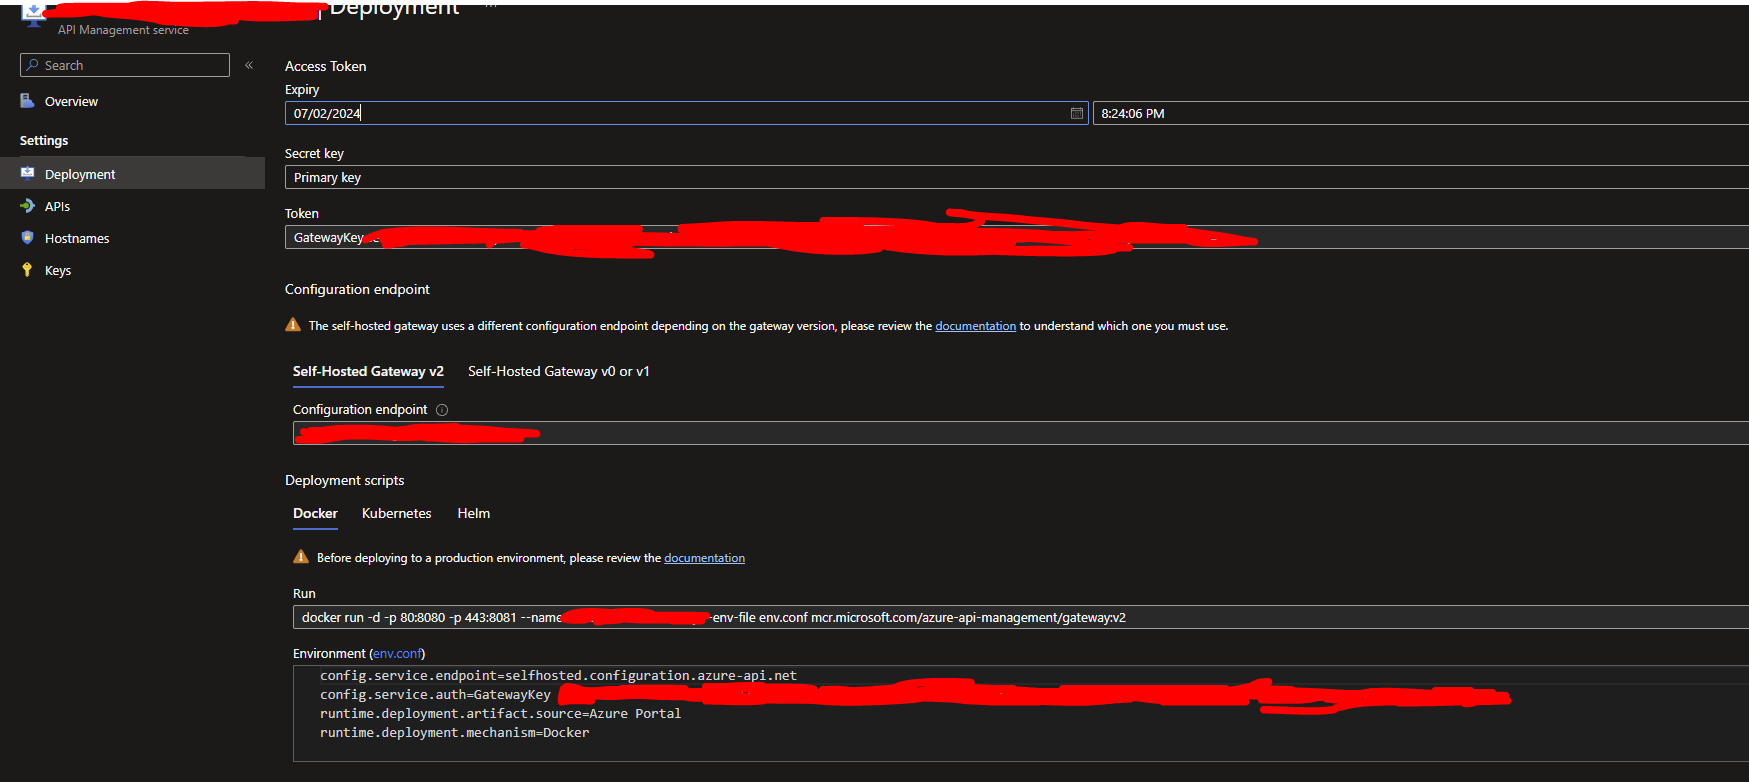Click the docker run command field
The height and width of the screenshot is (782, 1749).
(x=1020, y=617)
